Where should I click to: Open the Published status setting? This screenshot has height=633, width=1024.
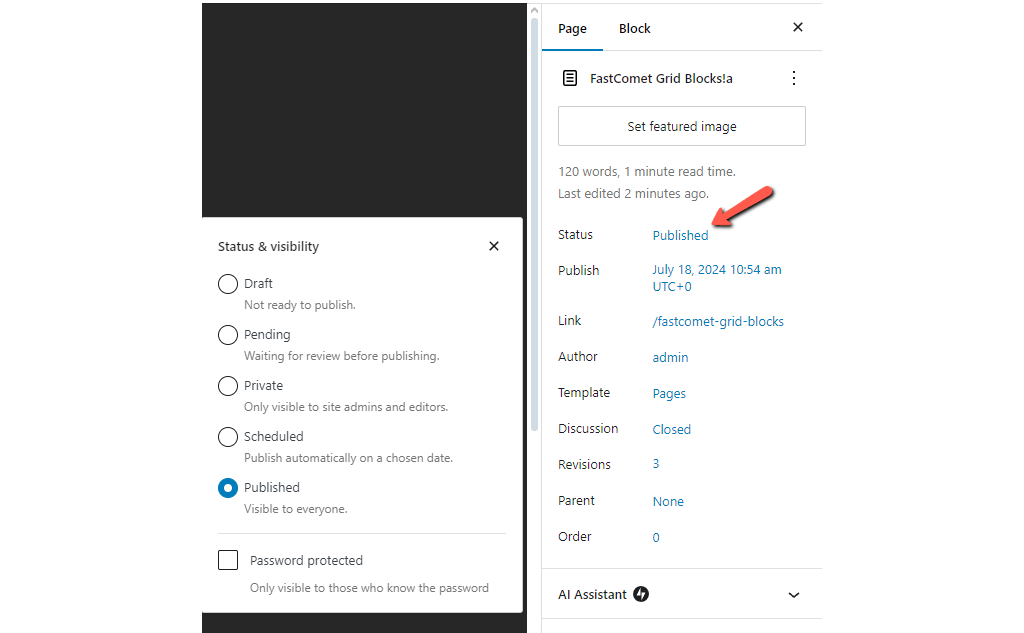pyautogui.click(x=680, y=235)
